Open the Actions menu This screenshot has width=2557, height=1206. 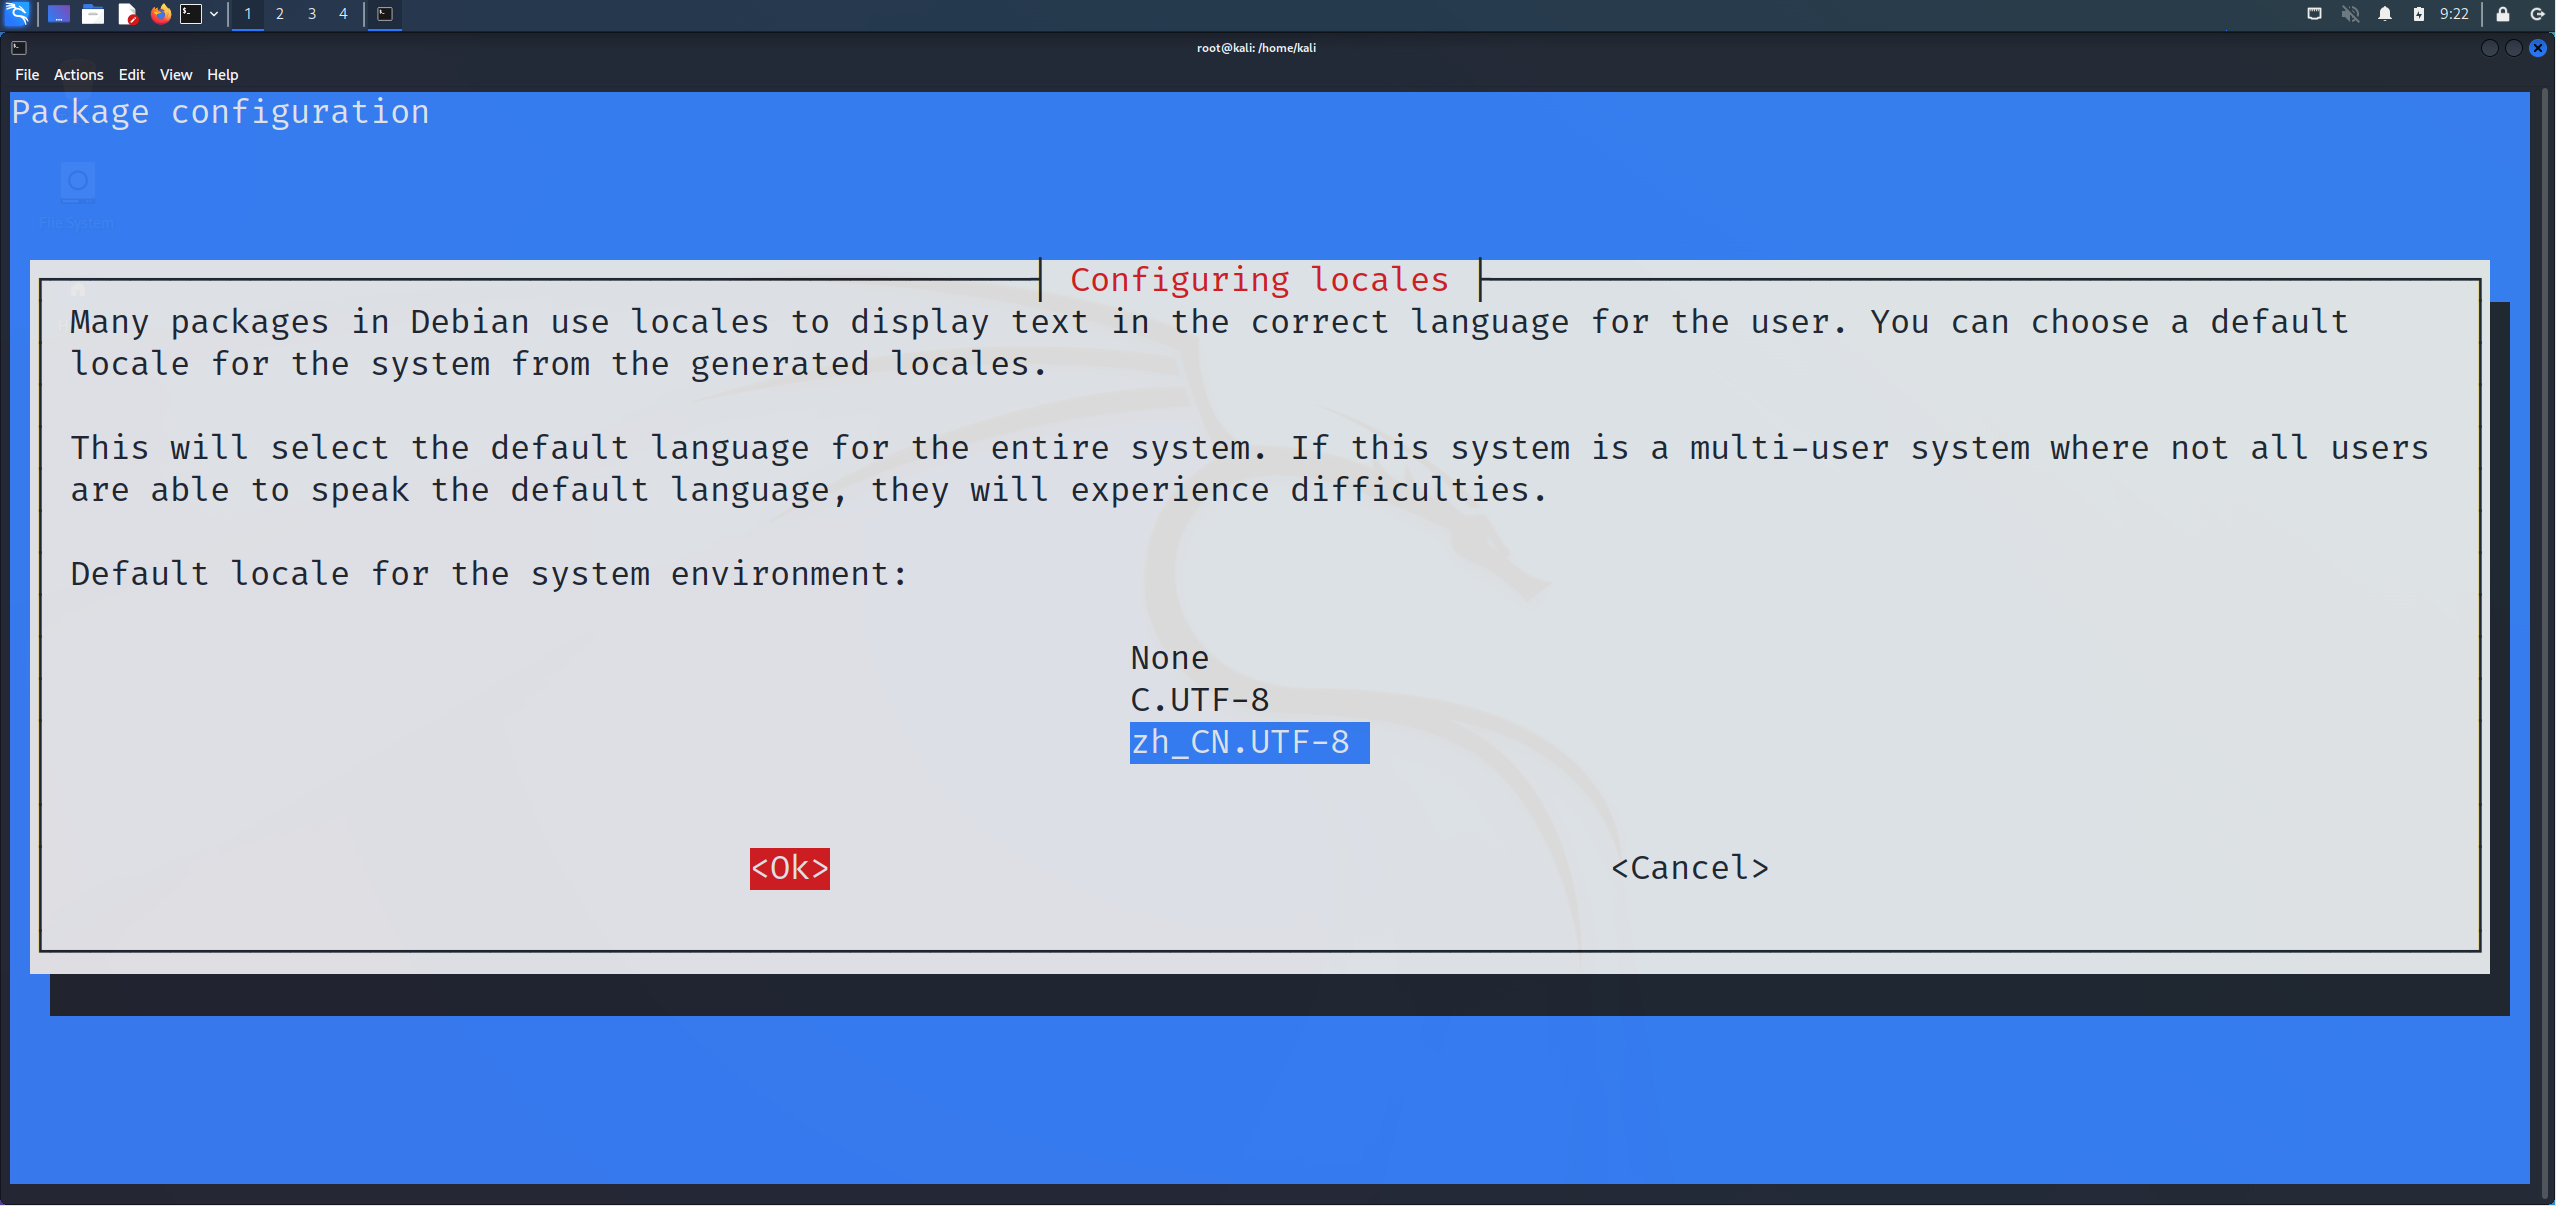[x=78, y=75]
